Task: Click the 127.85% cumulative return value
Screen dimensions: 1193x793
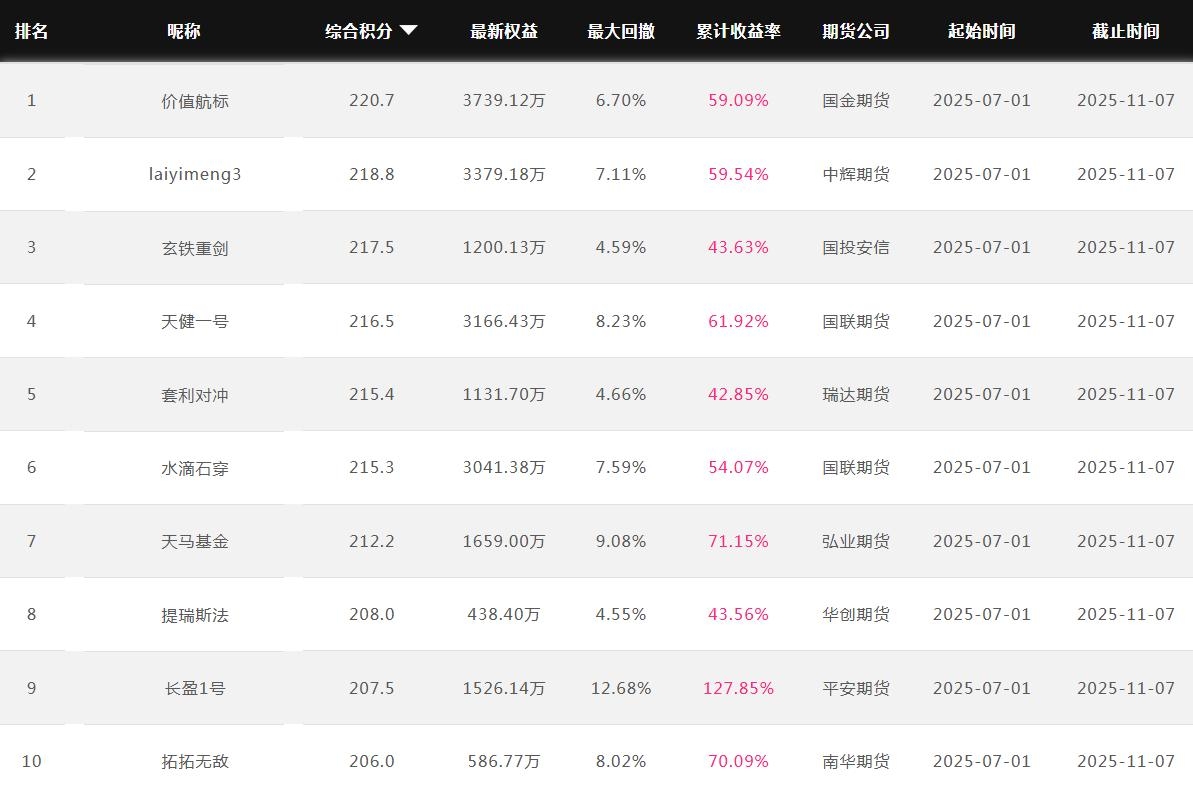Action: (738, 688)
